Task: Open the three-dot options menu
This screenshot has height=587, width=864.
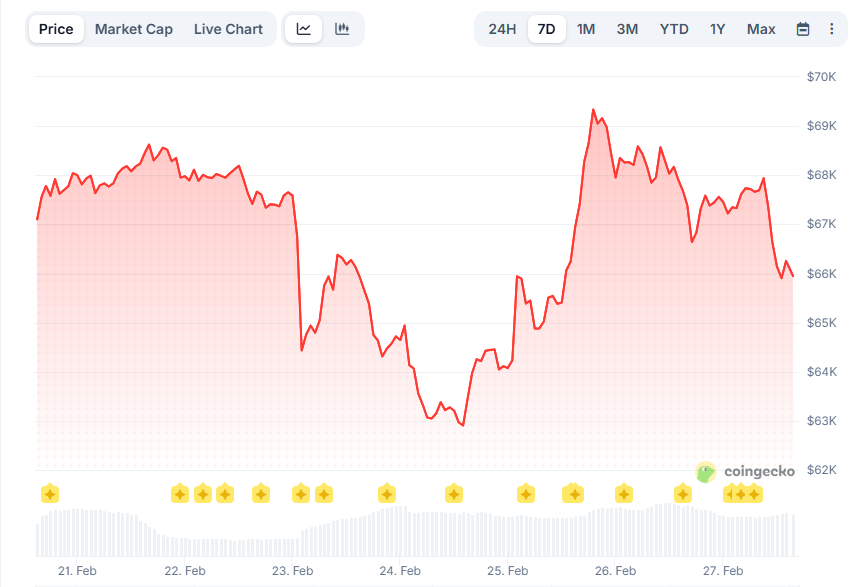Action: pos(831,29)
